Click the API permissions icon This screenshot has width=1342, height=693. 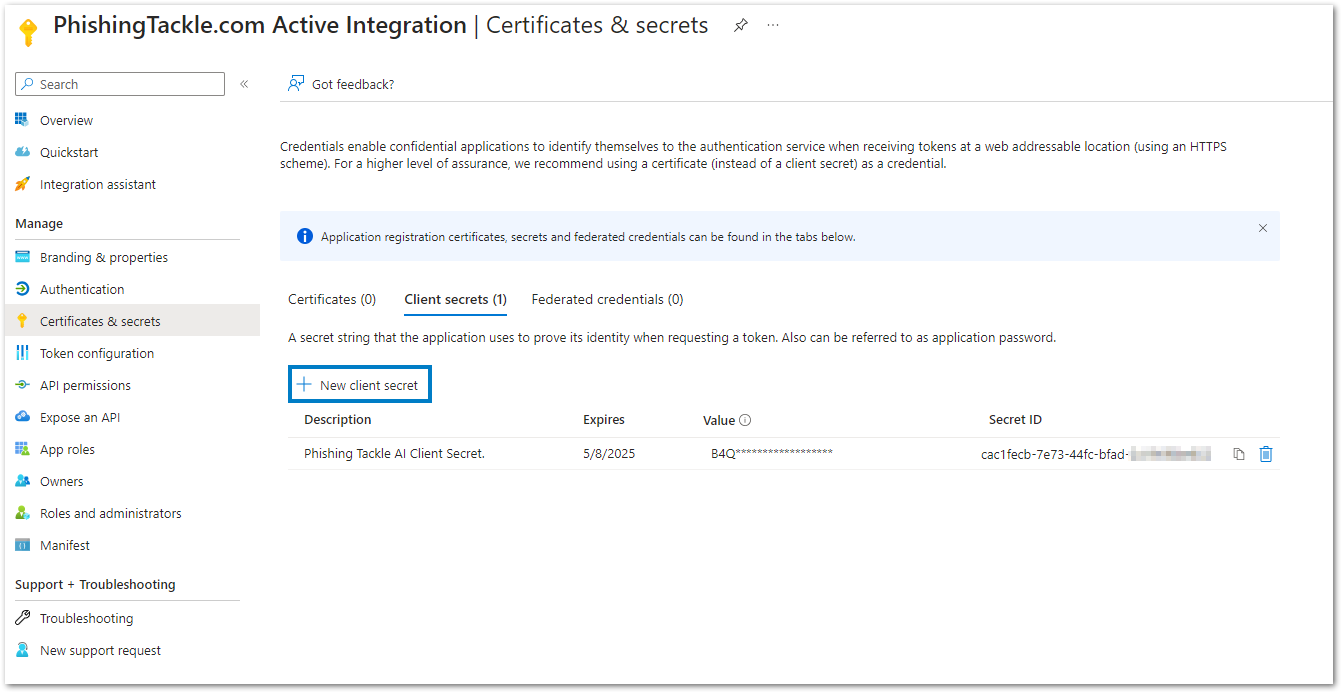(x=22, y=385)
